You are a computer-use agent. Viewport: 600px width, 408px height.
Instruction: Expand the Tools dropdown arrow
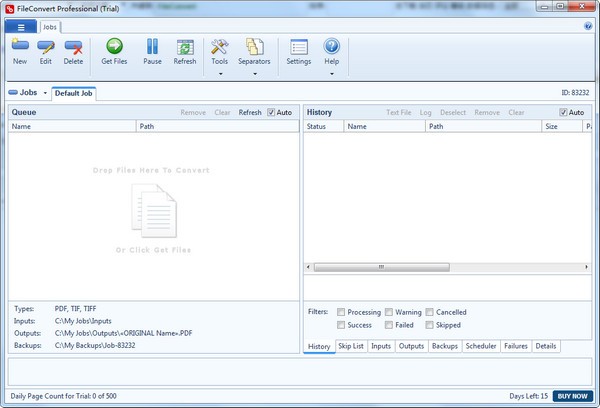(220, 74)
